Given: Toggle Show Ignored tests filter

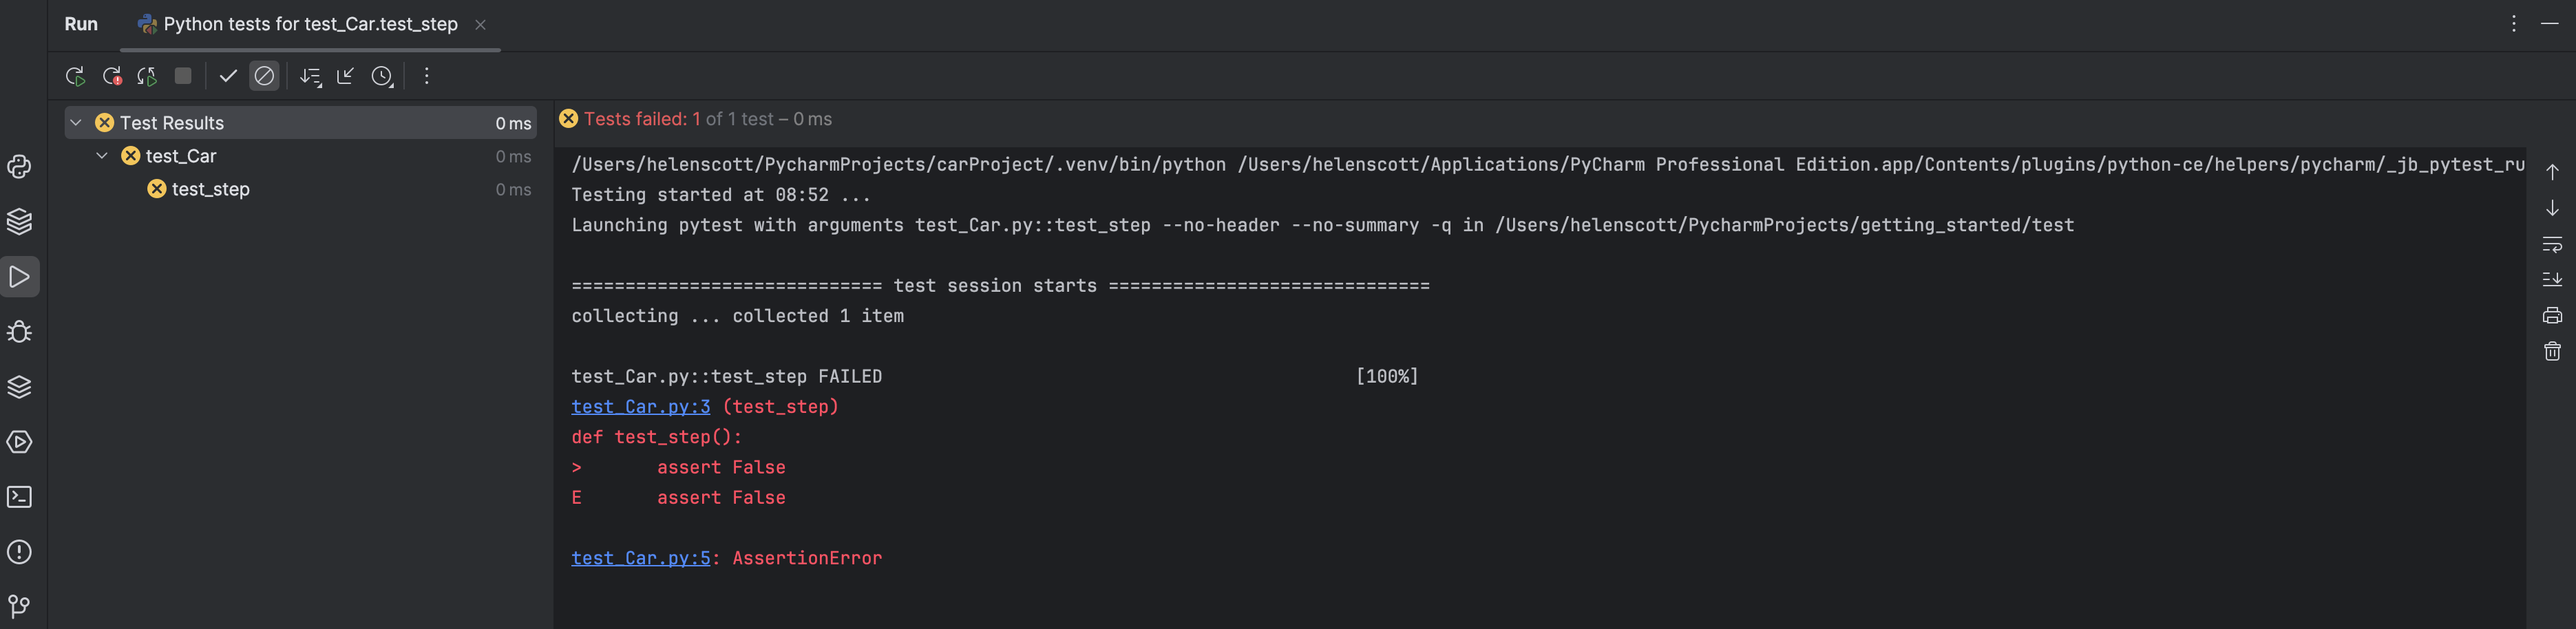Looking at the screenshot, I should point(264,76).
